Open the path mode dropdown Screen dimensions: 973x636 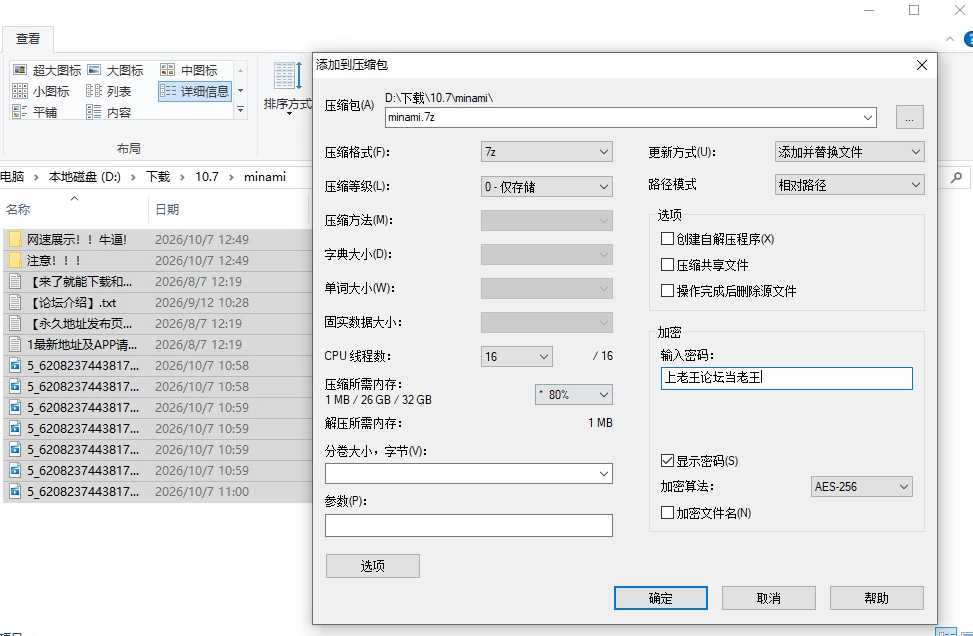coord(849,185)
